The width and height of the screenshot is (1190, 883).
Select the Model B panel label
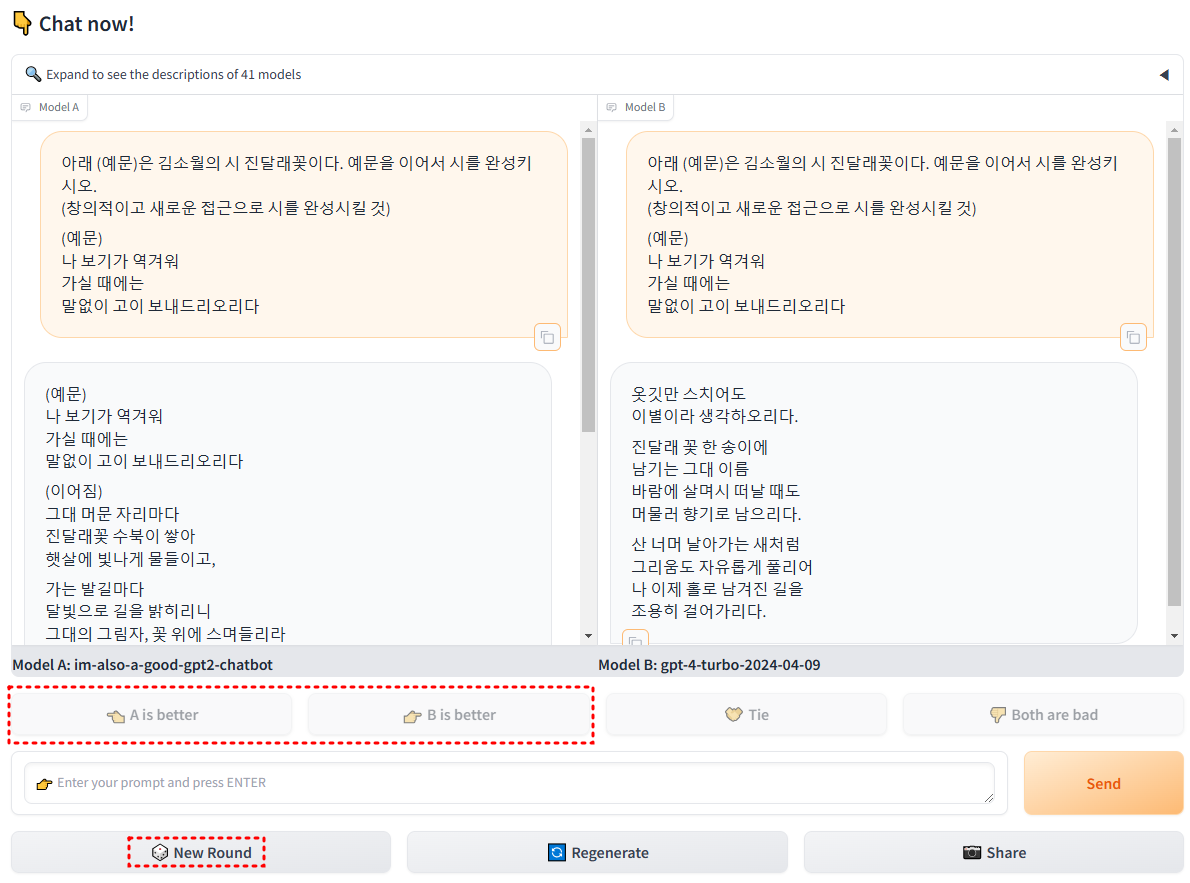(x=636, y=107)
